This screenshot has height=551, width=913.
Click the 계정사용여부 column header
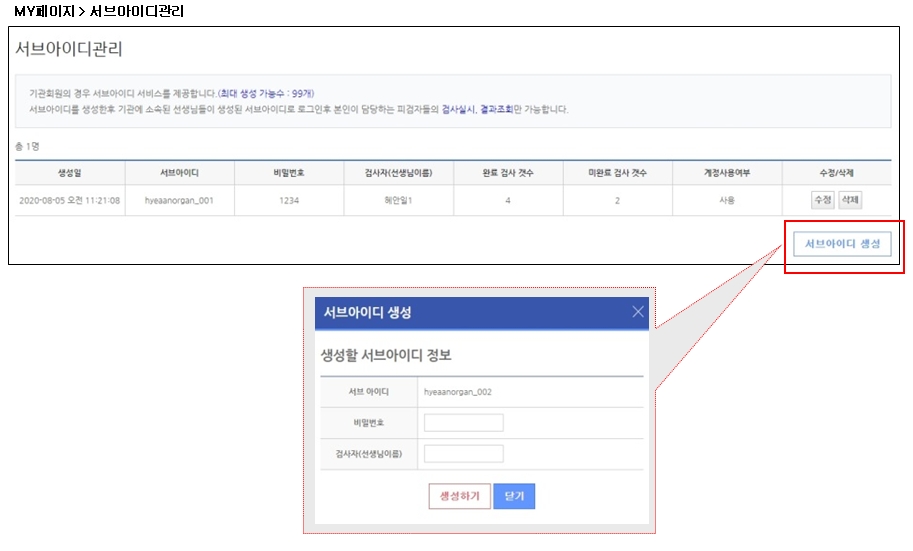tap(726, 173)
